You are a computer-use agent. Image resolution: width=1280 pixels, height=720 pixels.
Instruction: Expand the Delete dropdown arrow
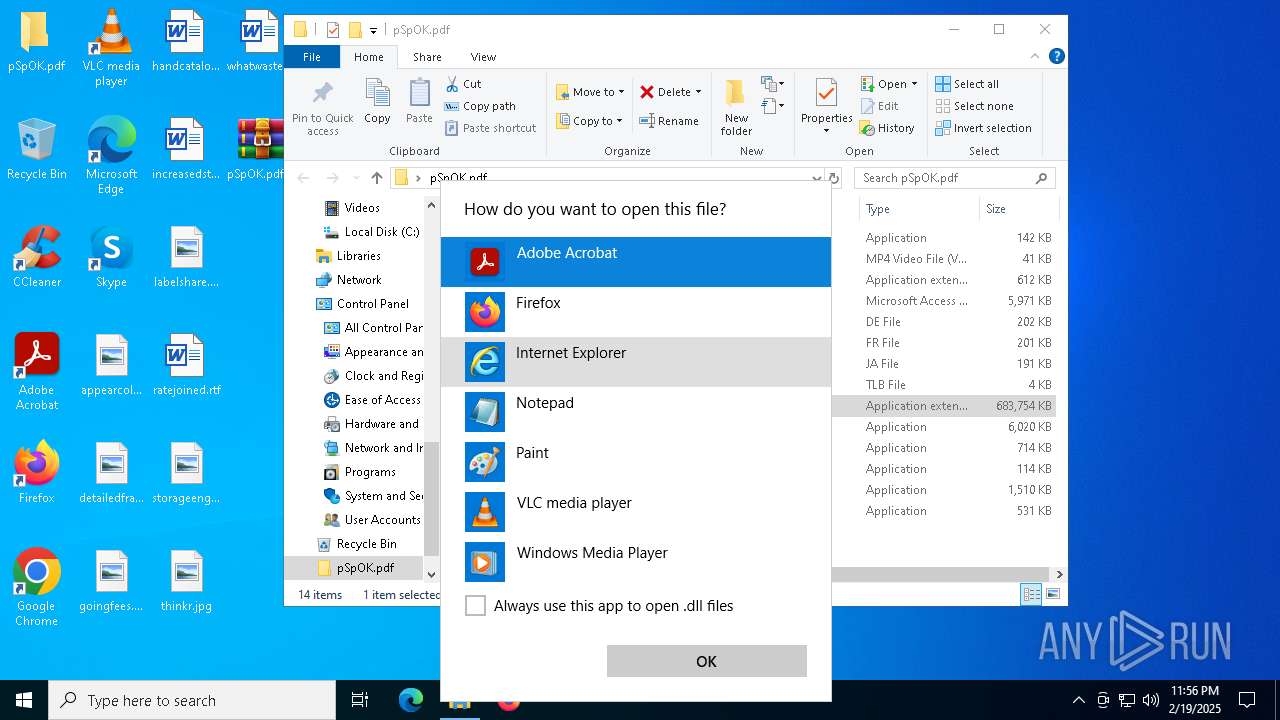pyautogui.click(x=698, y=92)
